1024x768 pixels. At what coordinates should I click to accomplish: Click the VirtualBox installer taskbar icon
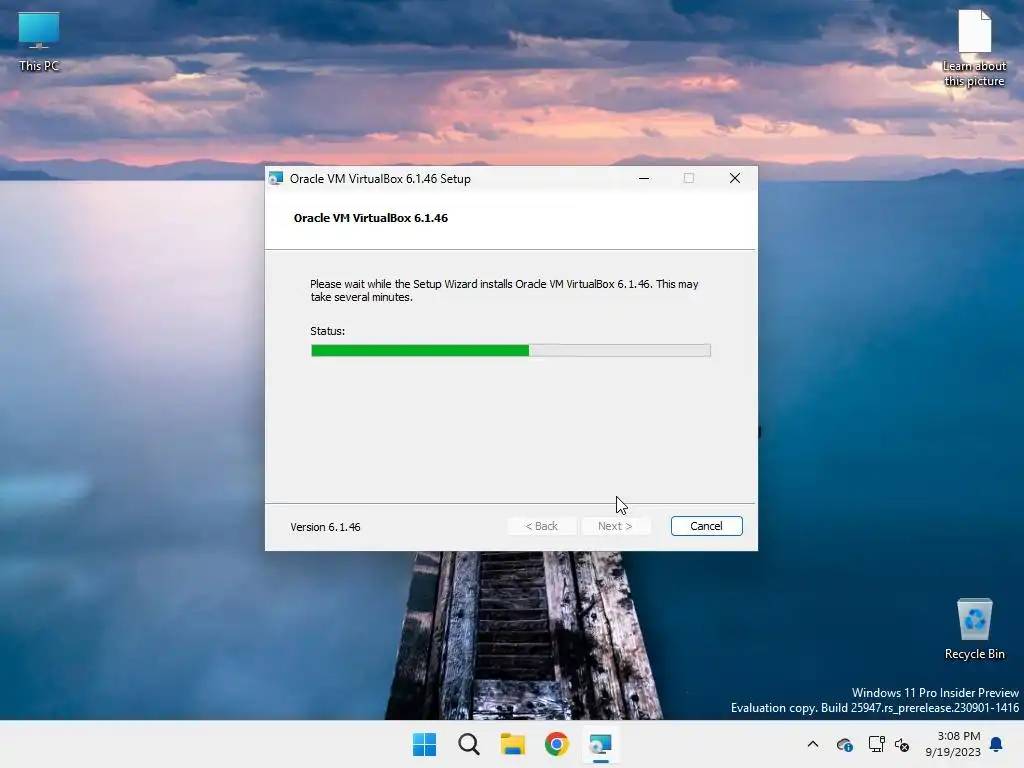tap(601, 744)
